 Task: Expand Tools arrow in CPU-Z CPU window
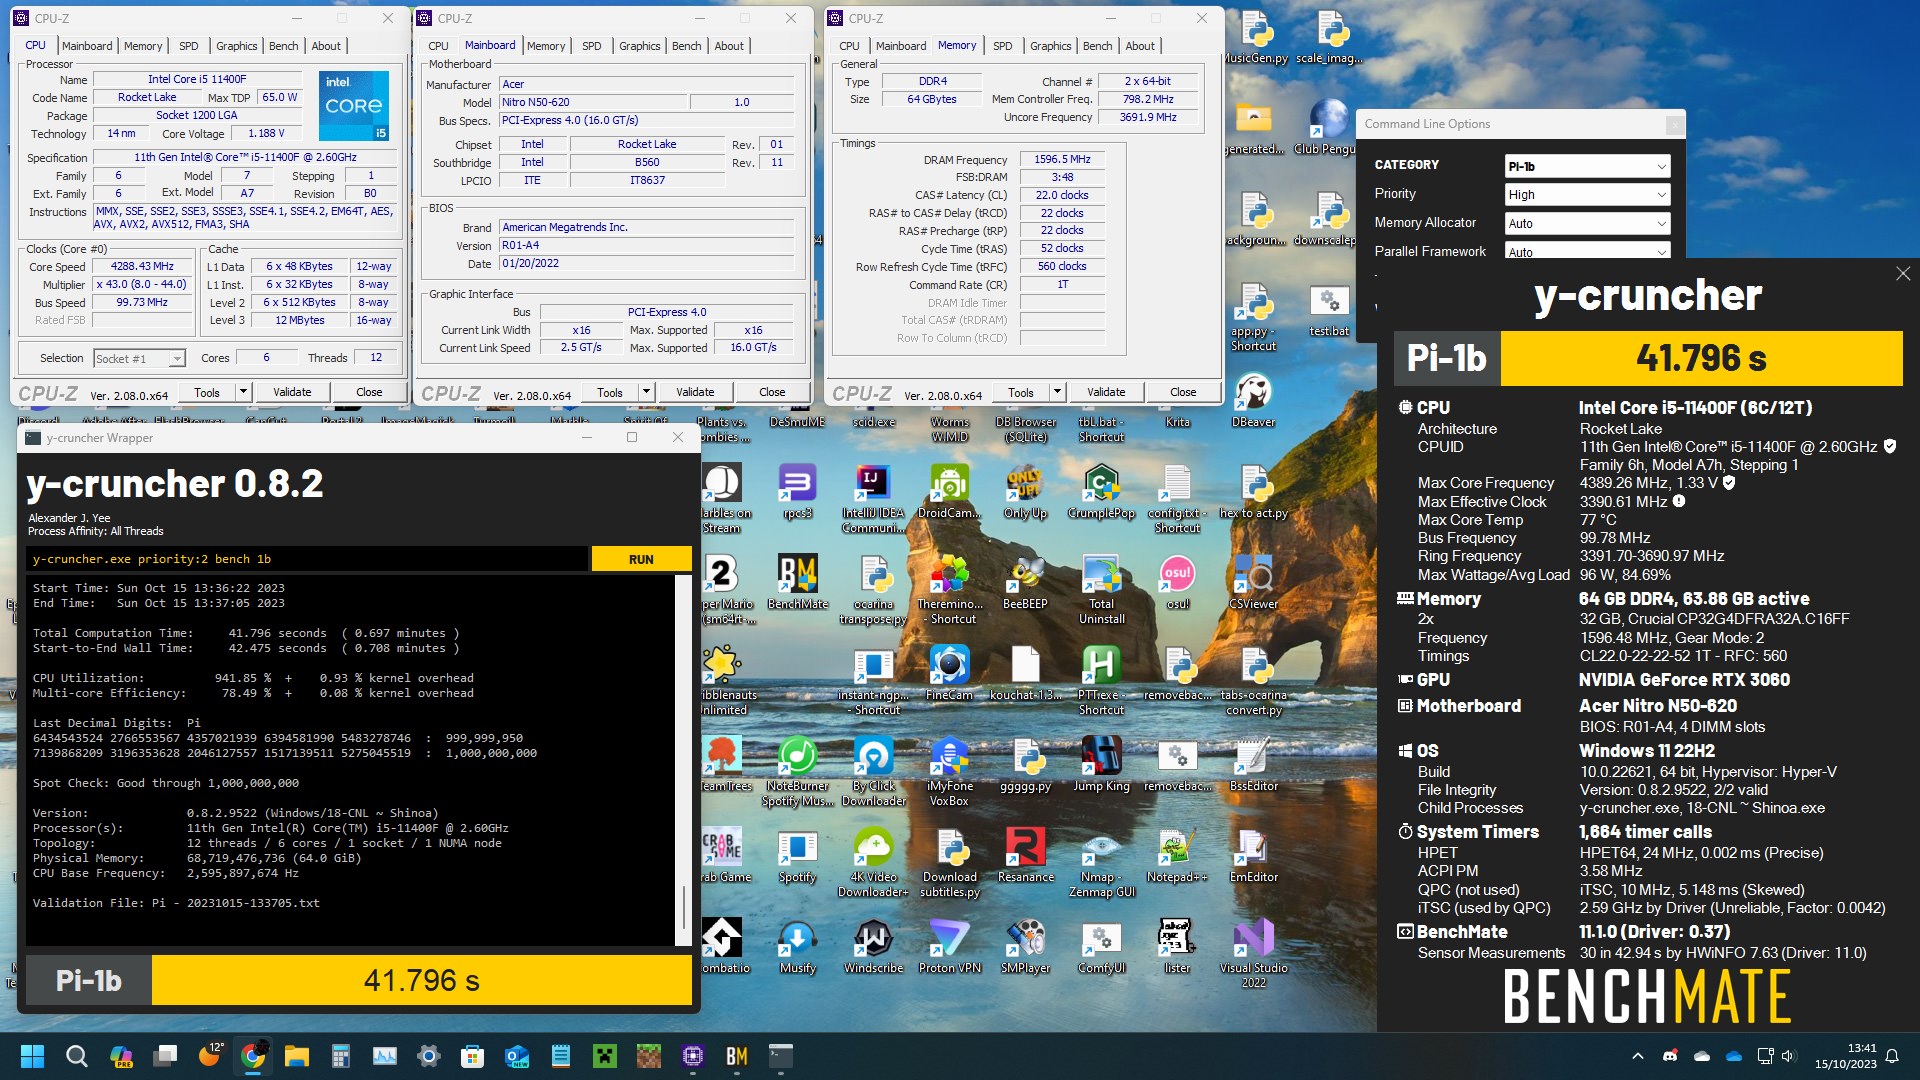pyautogui.click(x=243, y=392)
